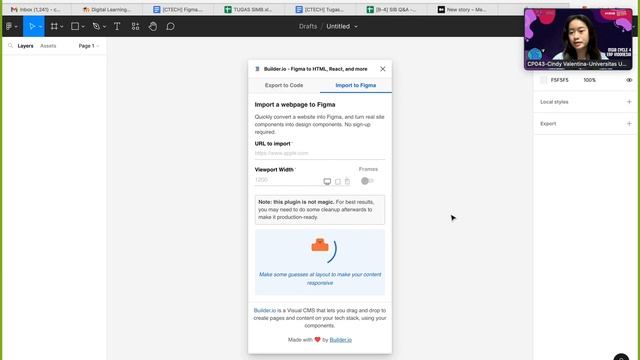Click the plugin not magic note
The image size is (640, 360).
point(320,210)
